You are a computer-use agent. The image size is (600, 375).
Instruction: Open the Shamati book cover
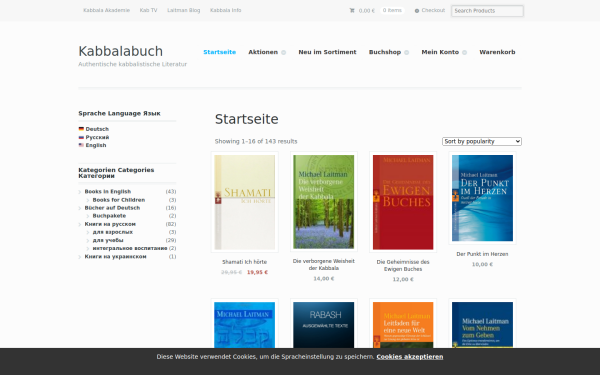[245, 202]
